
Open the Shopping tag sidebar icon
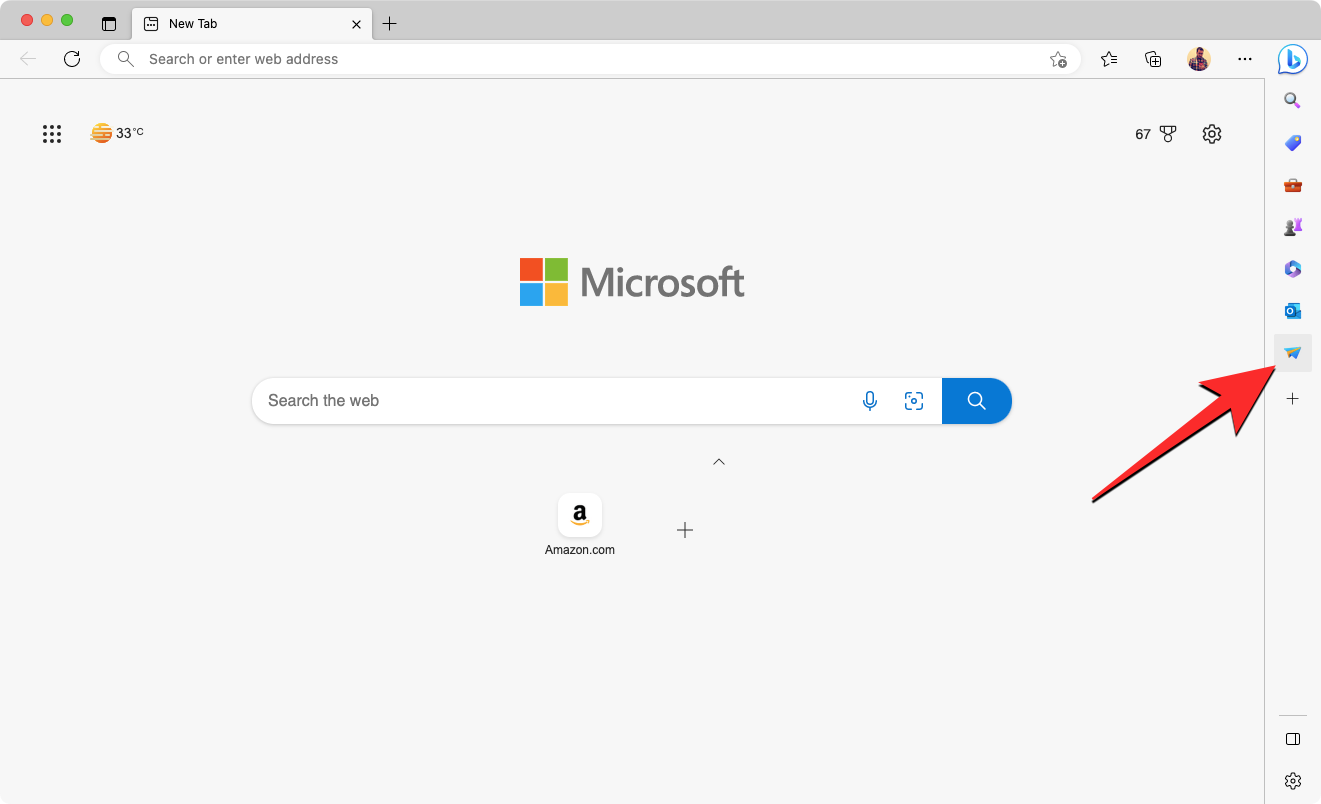[1292, 143]
